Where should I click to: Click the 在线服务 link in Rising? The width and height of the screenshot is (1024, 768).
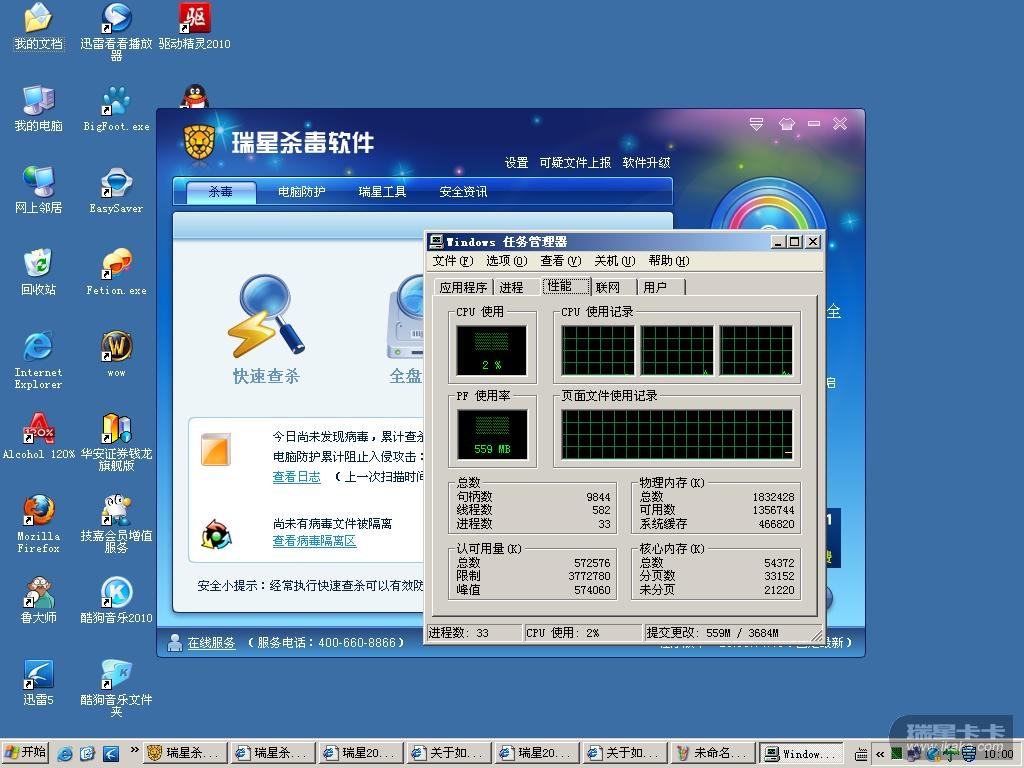pos(211,643)
